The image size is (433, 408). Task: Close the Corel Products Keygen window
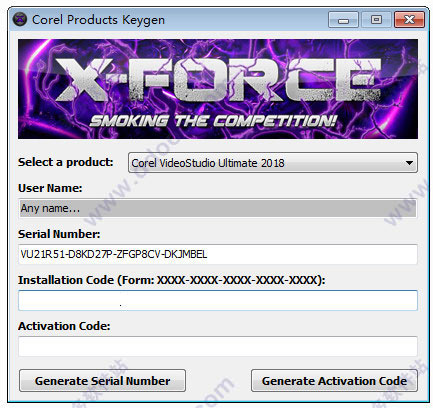(409, 20)
